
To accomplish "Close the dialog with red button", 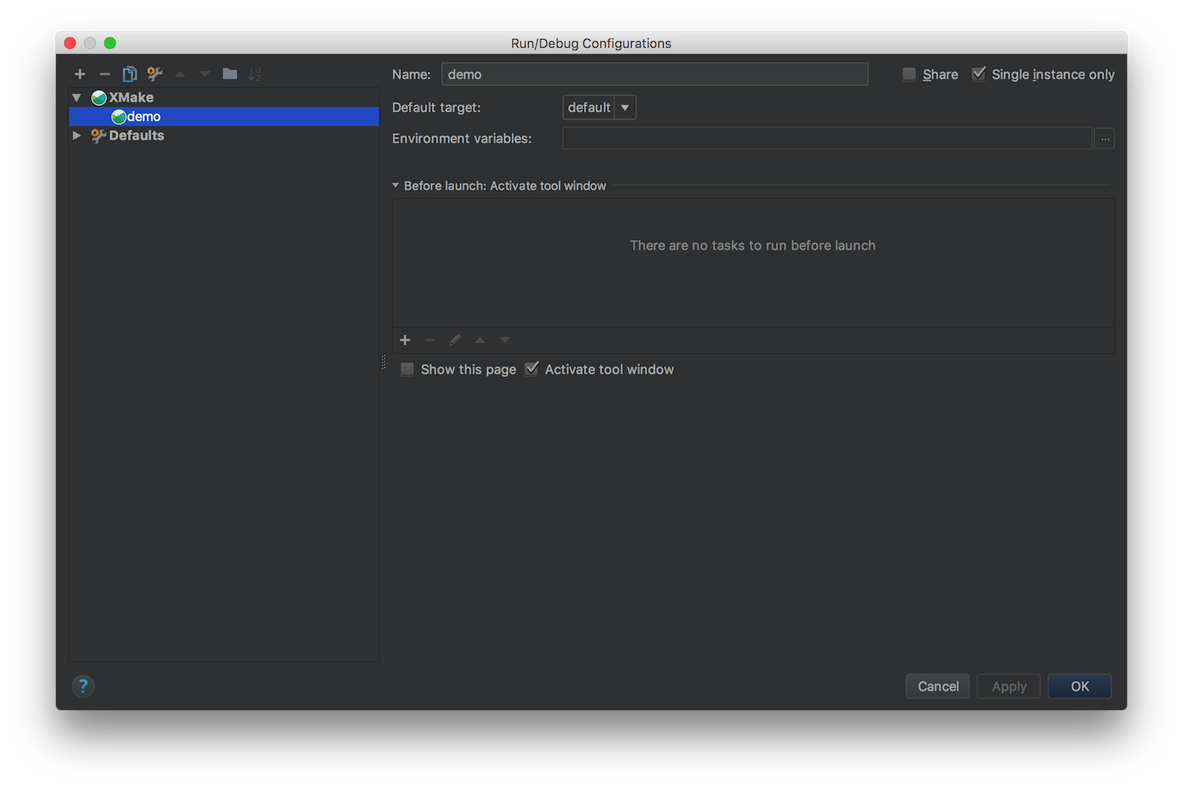I will (70, 43).
